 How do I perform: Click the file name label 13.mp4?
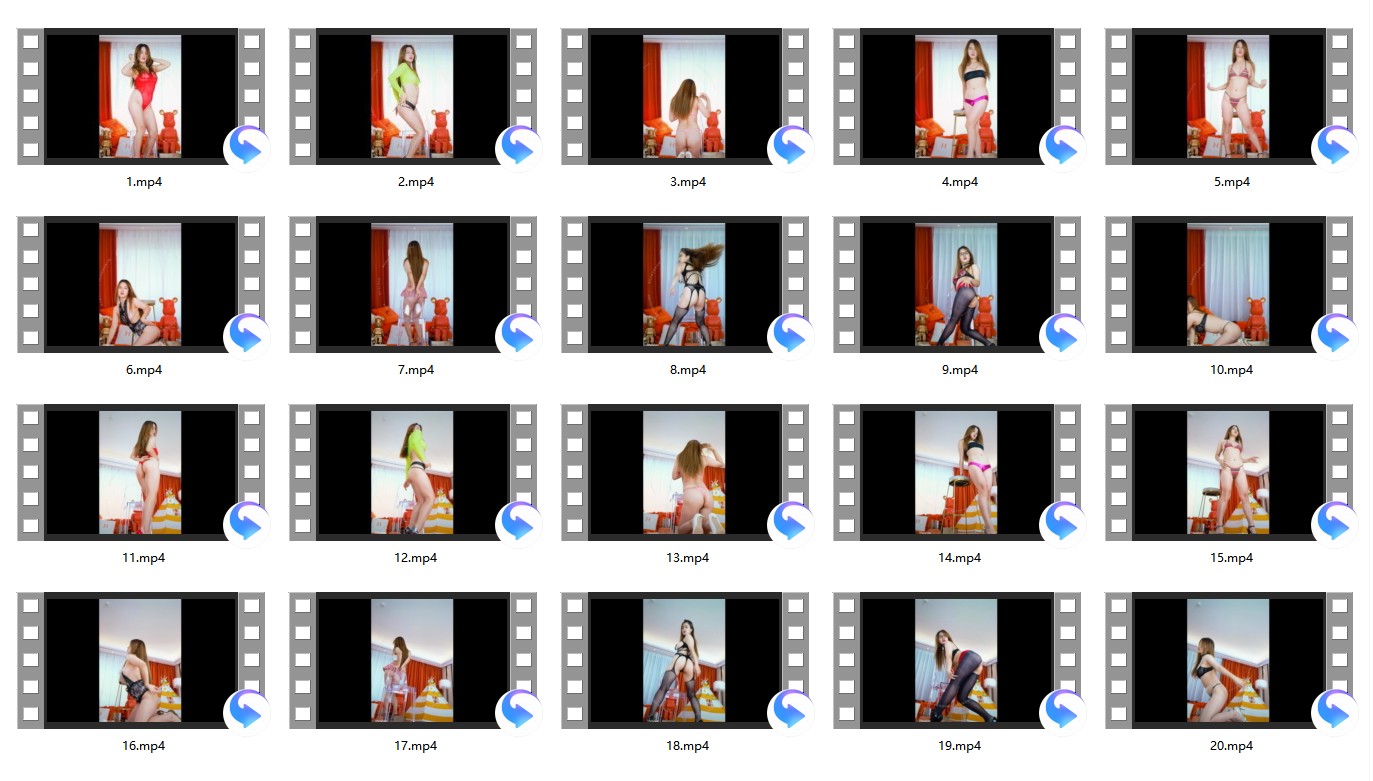(x=688, y=558)
